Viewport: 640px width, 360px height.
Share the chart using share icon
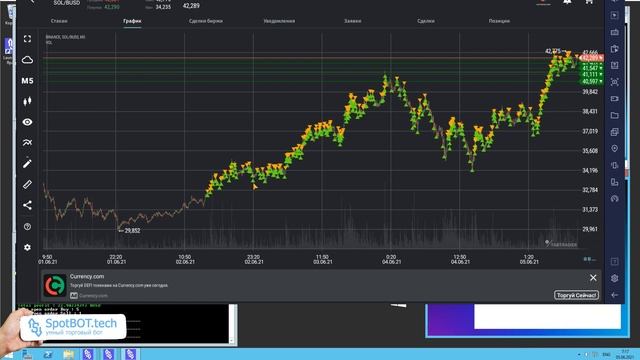(27, 205)
